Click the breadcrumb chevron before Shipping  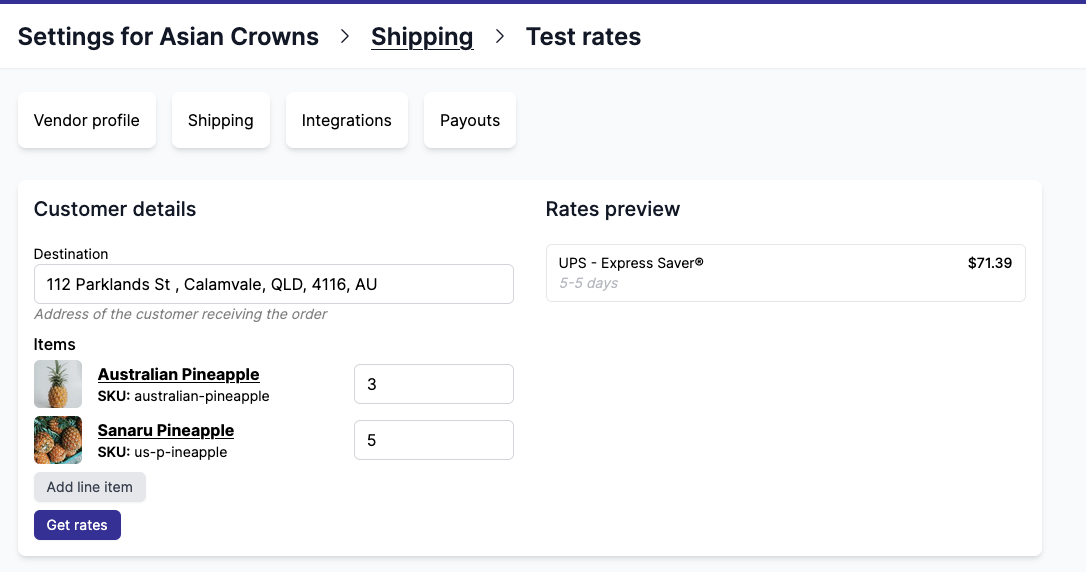pyautogui.click(x=345, y=37)
